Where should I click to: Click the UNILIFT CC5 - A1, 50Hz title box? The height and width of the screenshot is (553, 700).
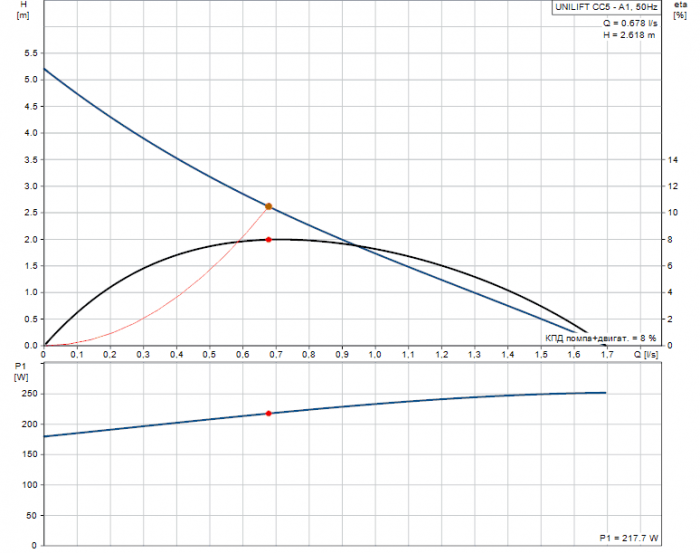click(x=606, y=7)
